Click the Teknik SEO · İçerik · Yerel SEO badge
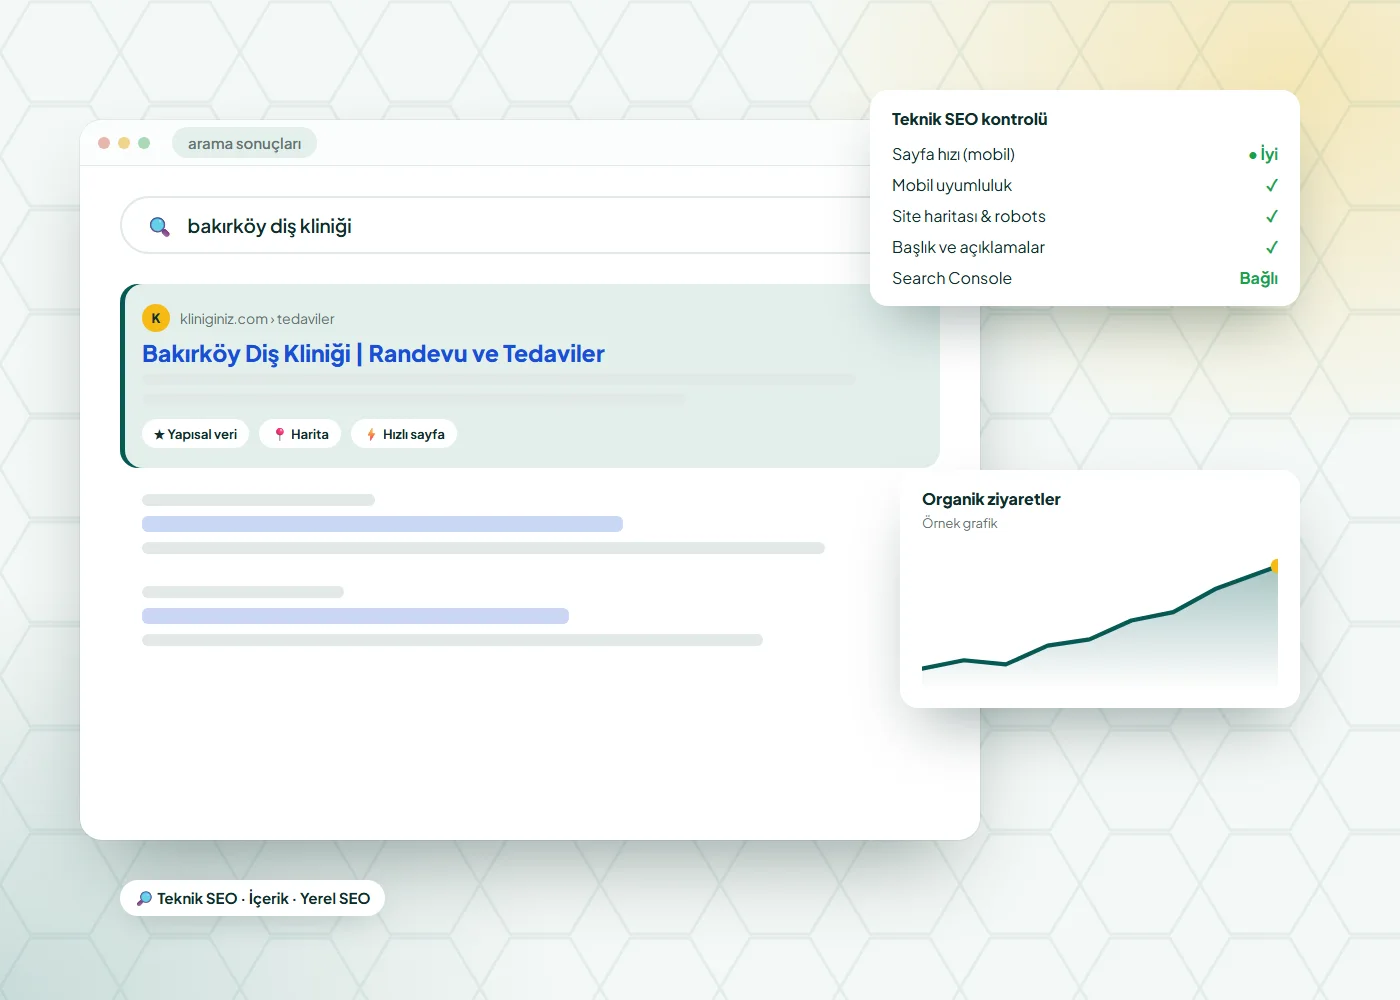Screen dimensions: 1400x1000 coord(252,898)
